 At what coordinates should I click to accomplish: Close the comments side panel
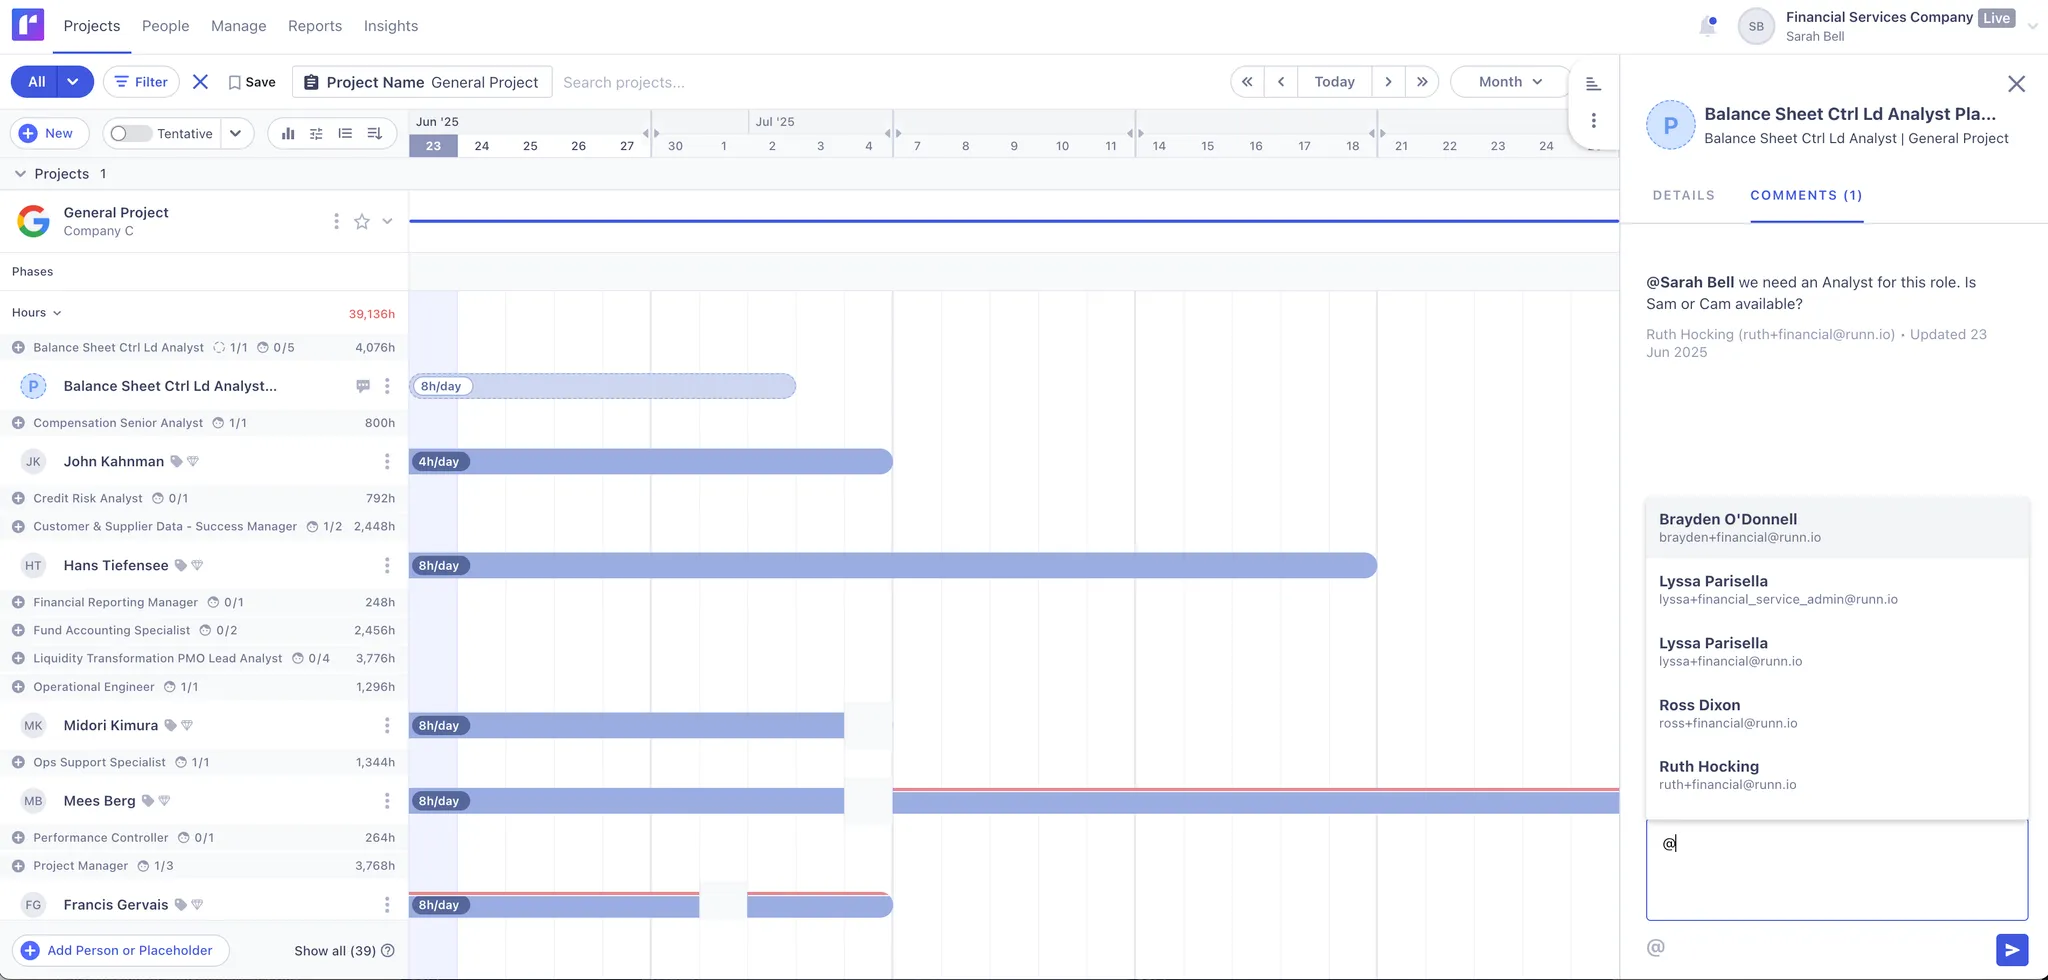tap(2016, 84)
